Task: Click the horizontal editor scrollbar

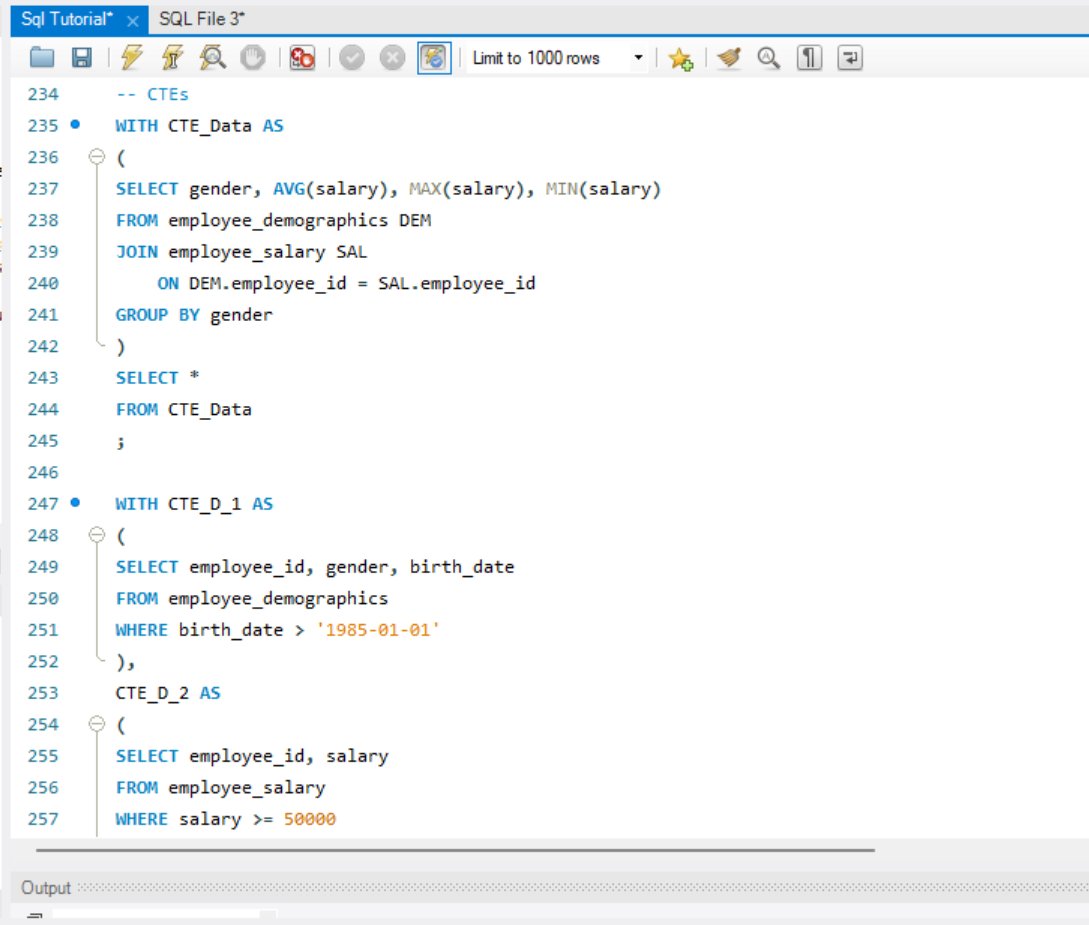Action: (455, 849)
